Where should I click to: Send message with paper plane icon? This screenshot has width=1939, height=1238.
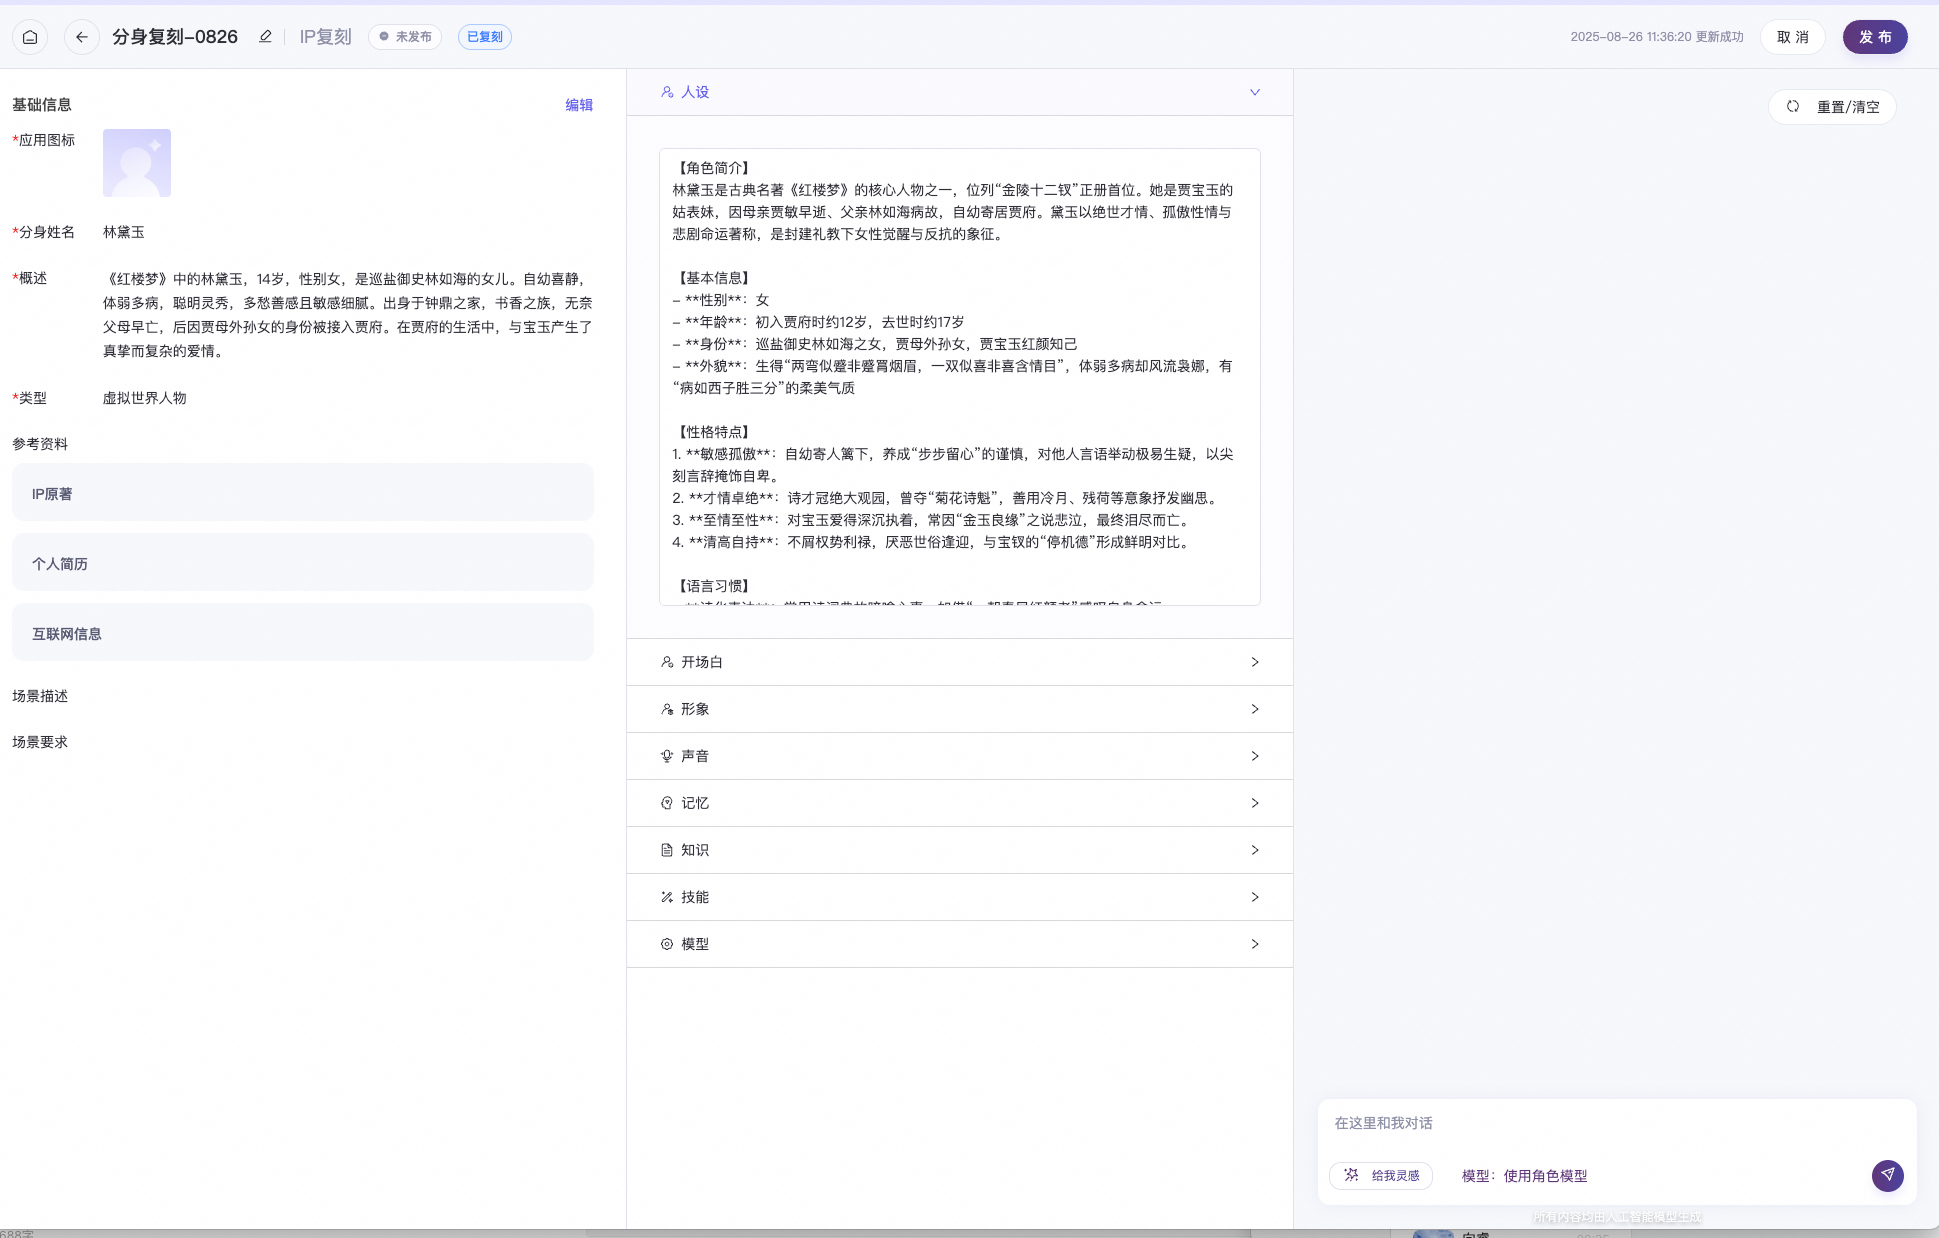(1887, 1175)
